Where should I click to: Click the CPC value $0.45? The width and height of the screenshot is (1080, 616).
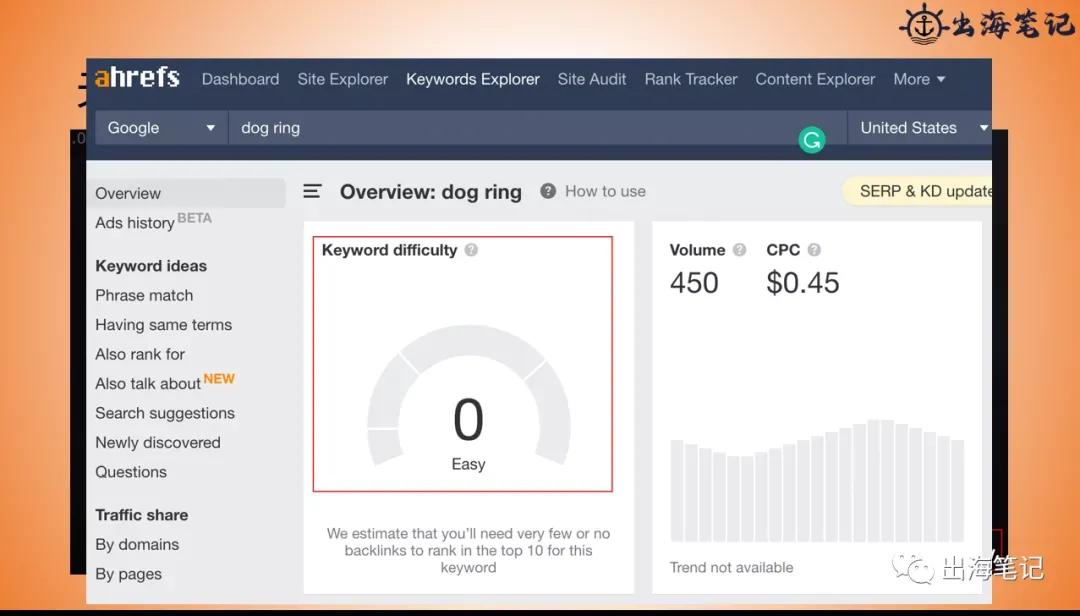tap(802, 283)
